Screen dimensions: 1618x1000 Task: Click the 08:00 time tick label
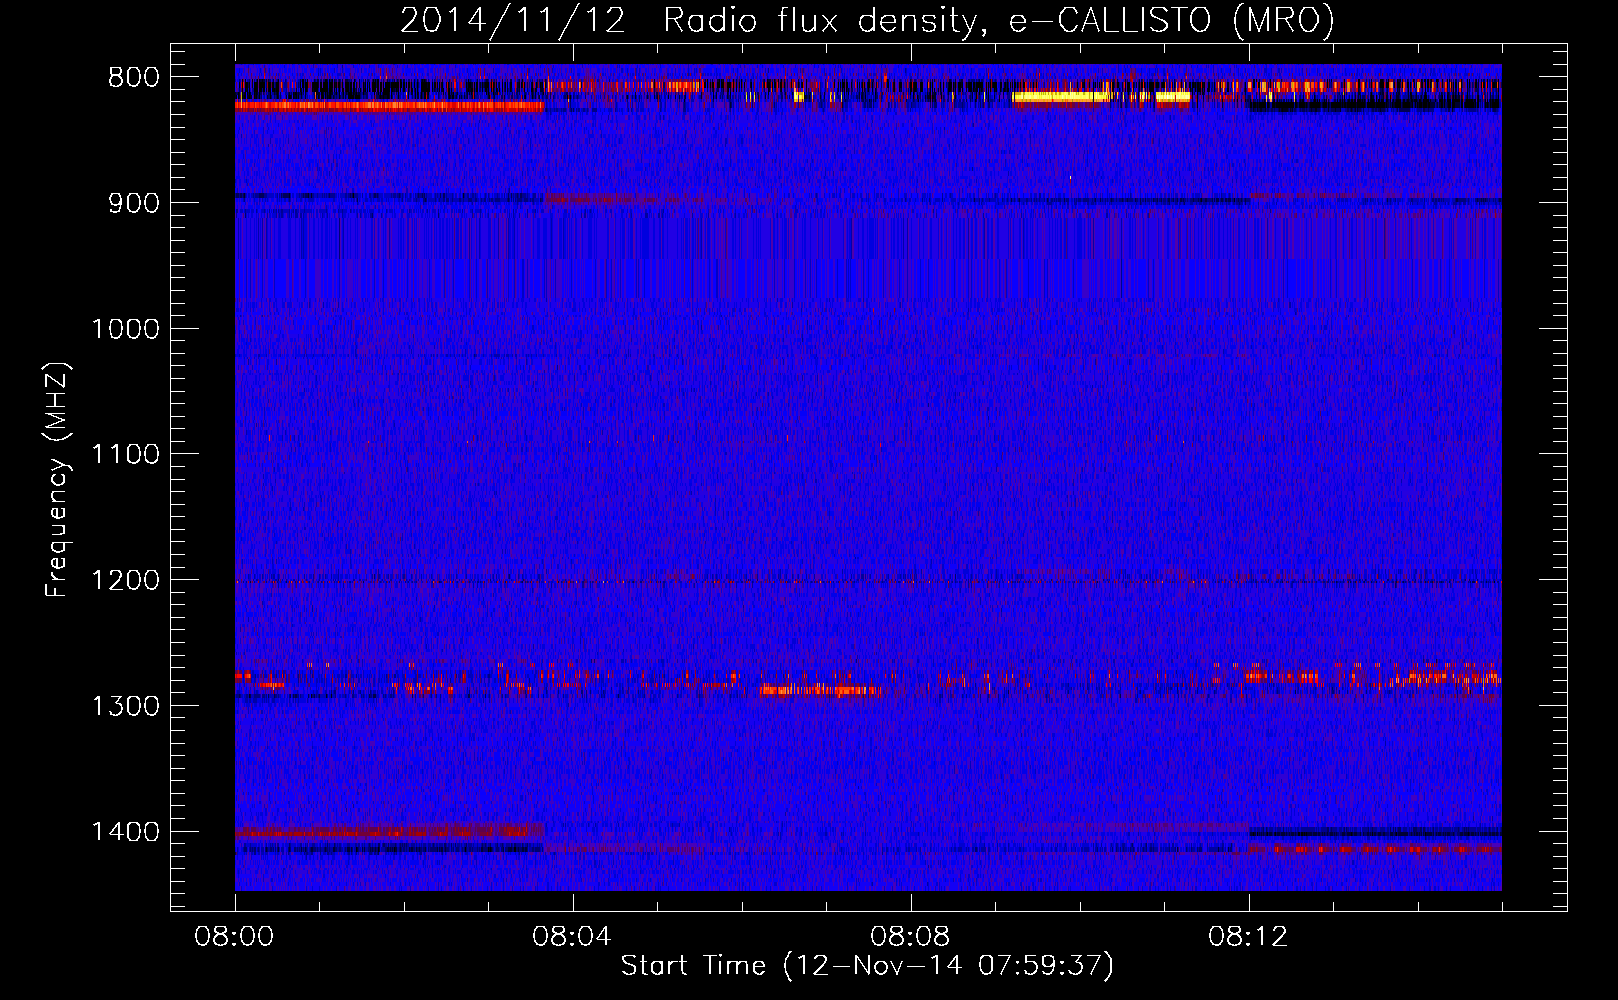pos(235,937)
